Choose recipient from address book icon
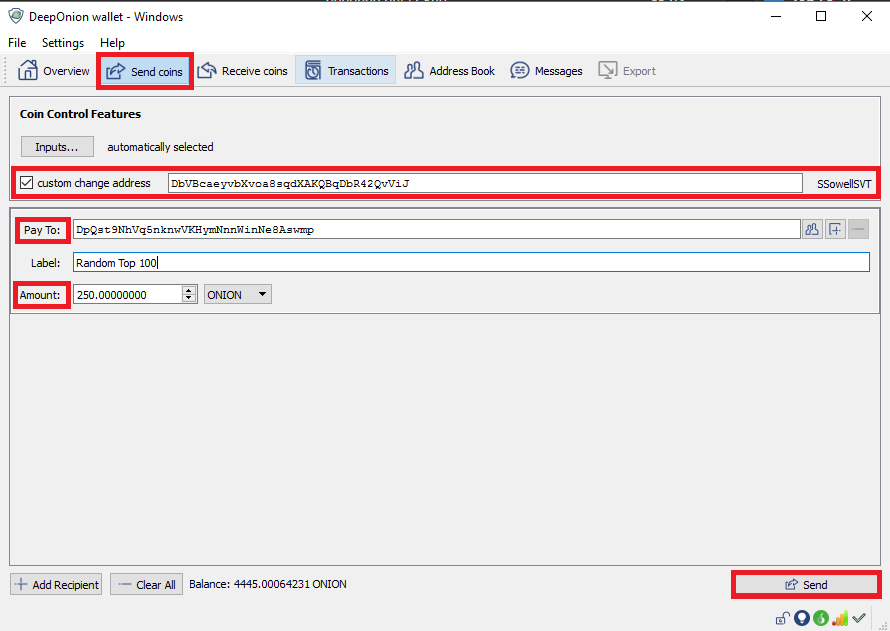 pyautogui.click(x=812, y=230)
